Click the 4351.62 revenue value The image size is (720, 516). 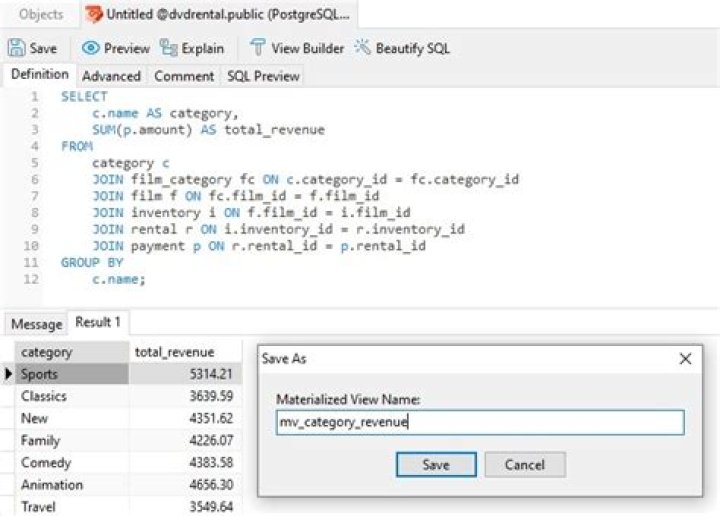pyautogui.click(x=211, y=418)
